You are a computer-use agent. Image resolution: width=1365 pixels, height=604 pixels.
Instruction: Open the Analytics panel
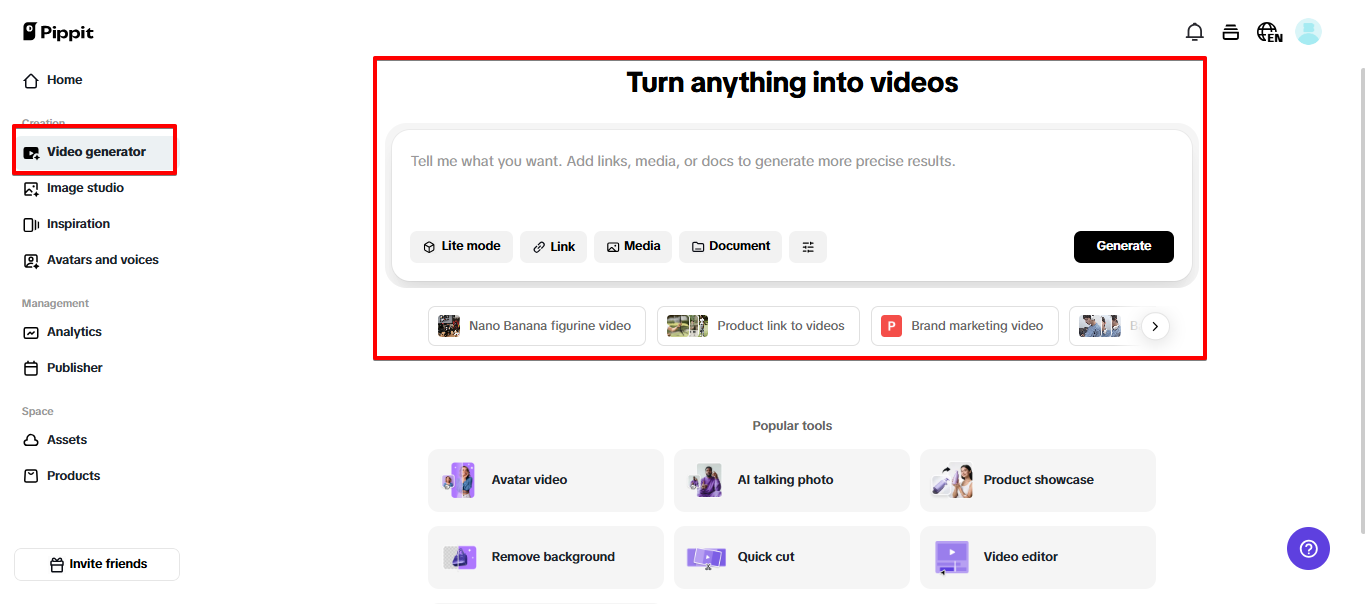(76, 332)
